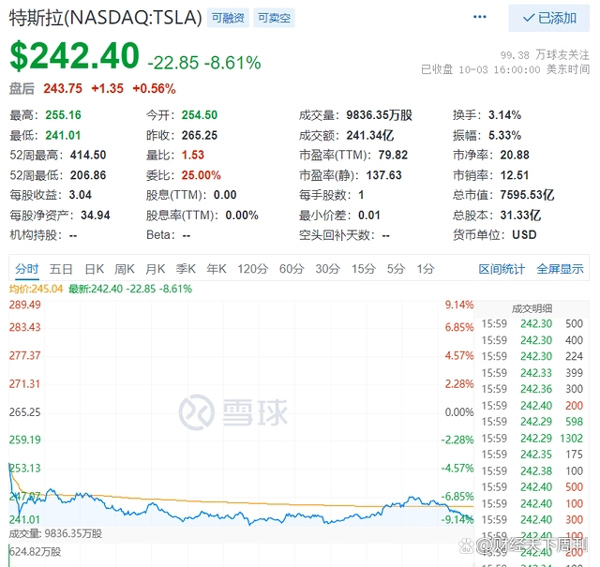
Task: Click the current price $242.40
Action: (x=75, y=56)
